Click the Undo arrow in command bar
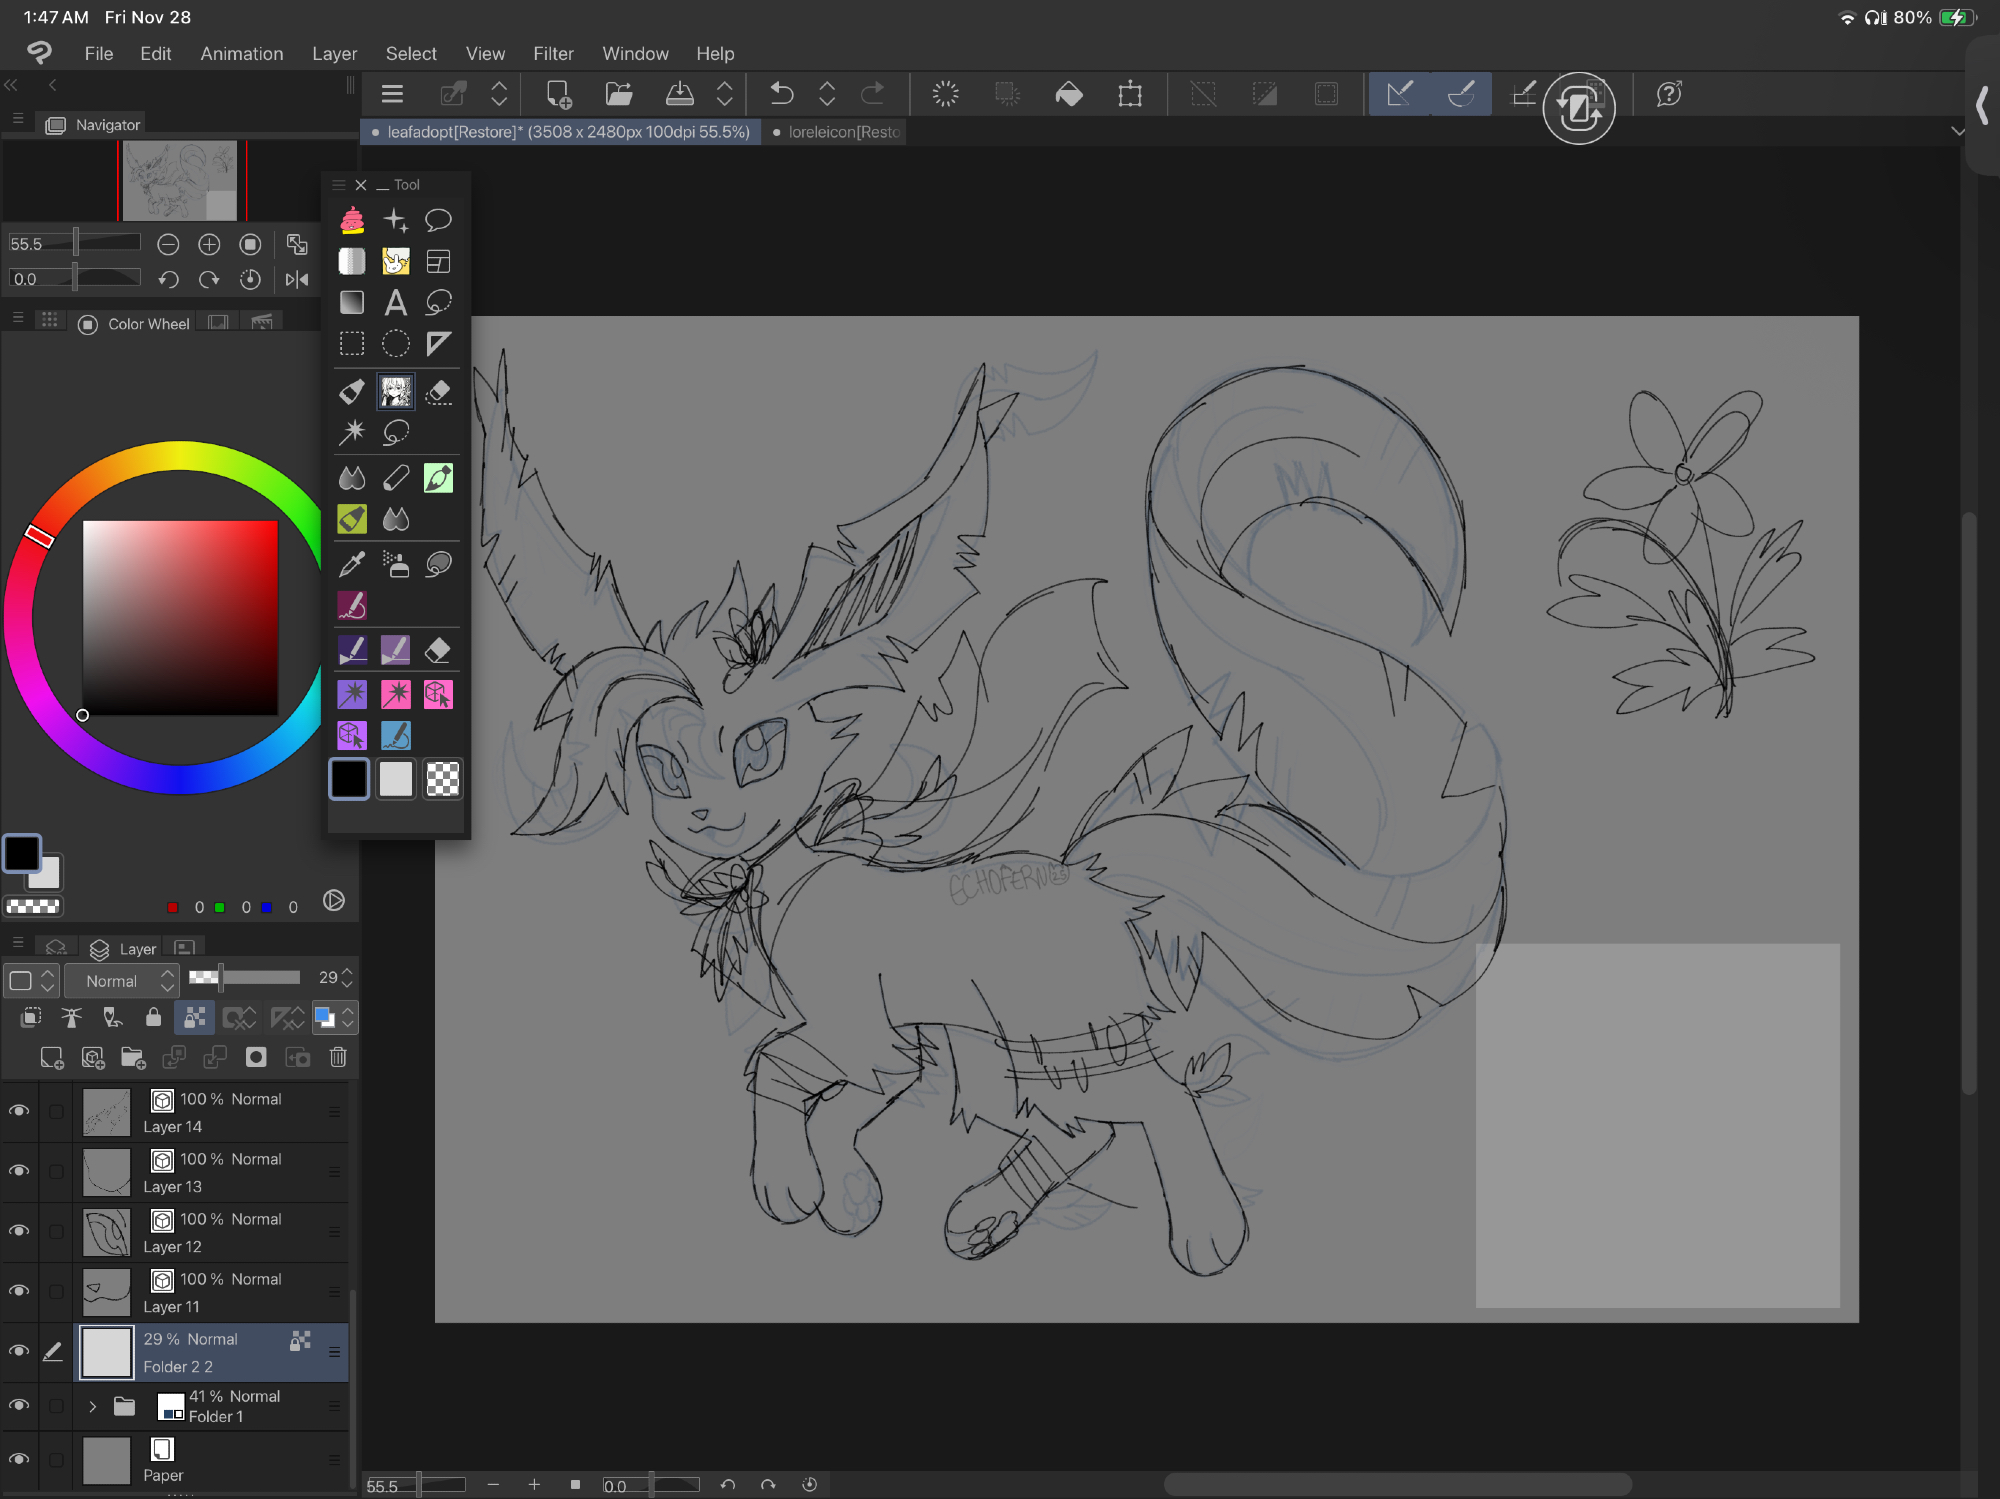The width and height of the screenshot is (2000, 1499). click(781, 94)
